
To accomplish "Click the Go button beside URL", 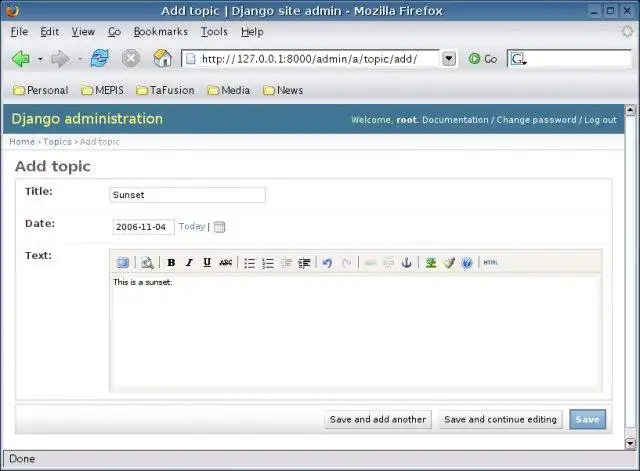I will [x=482, y=59].
